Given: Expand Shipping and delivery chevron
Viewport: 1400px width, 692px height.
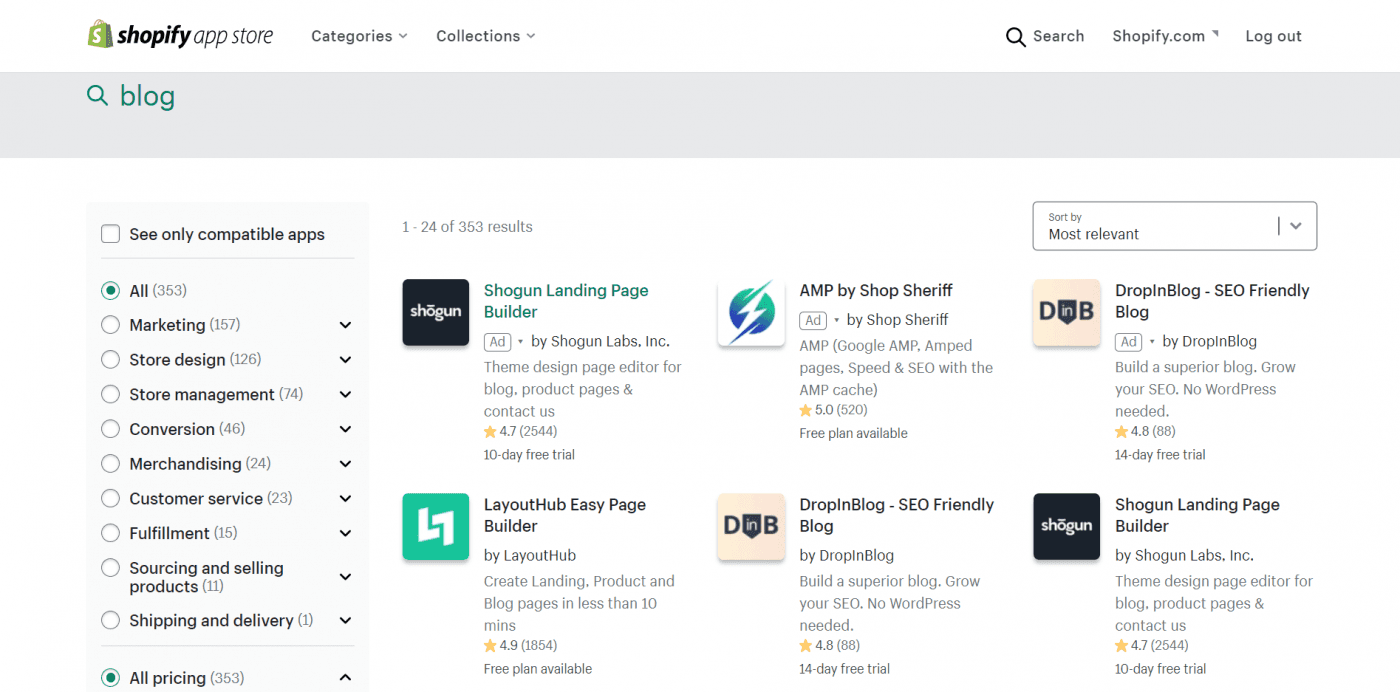Looking at the screenshot, I should click(345, 621).
